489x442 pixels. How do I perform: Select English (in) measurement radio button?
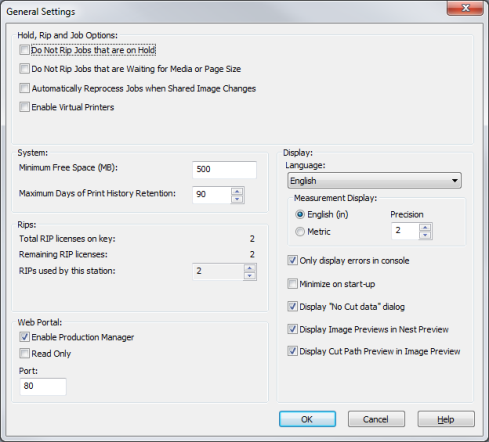(x=300, y=214)
